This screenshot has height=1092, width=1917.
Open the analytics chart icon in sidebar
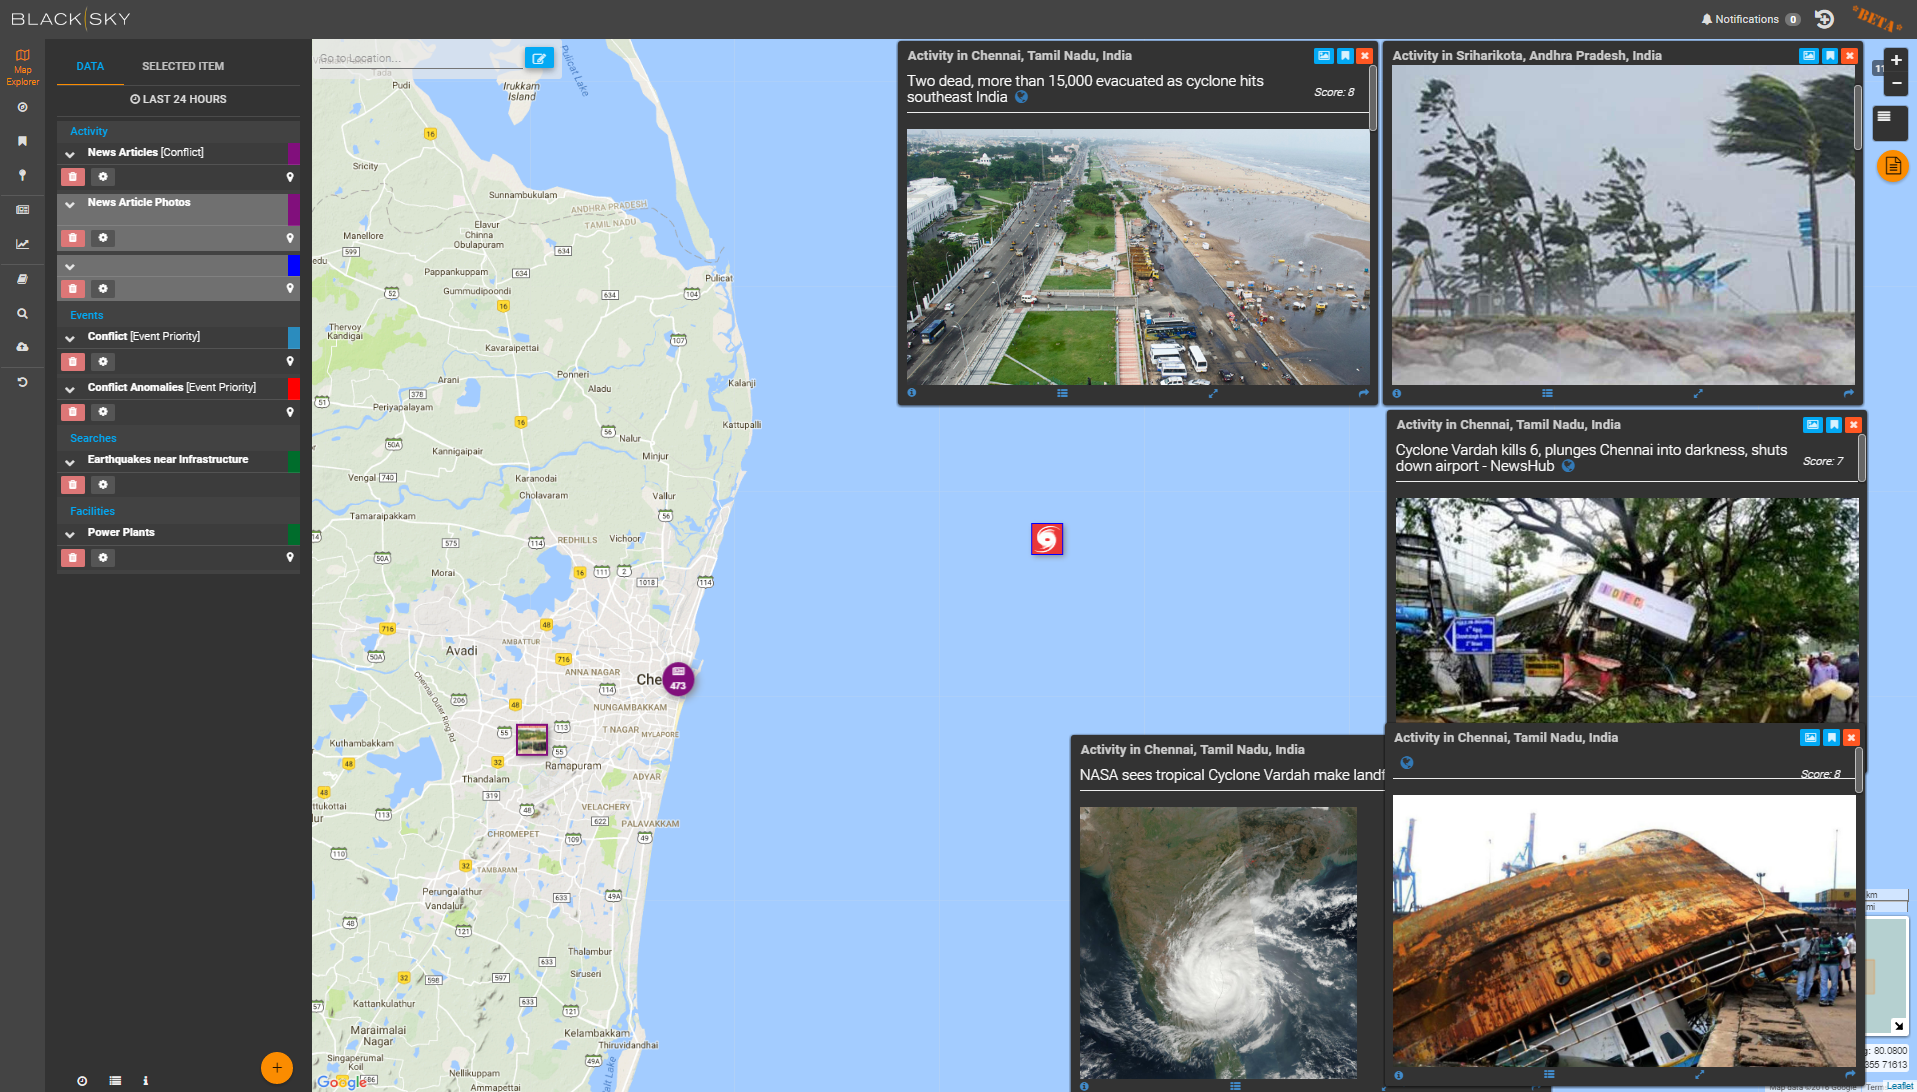pos(22,244)
